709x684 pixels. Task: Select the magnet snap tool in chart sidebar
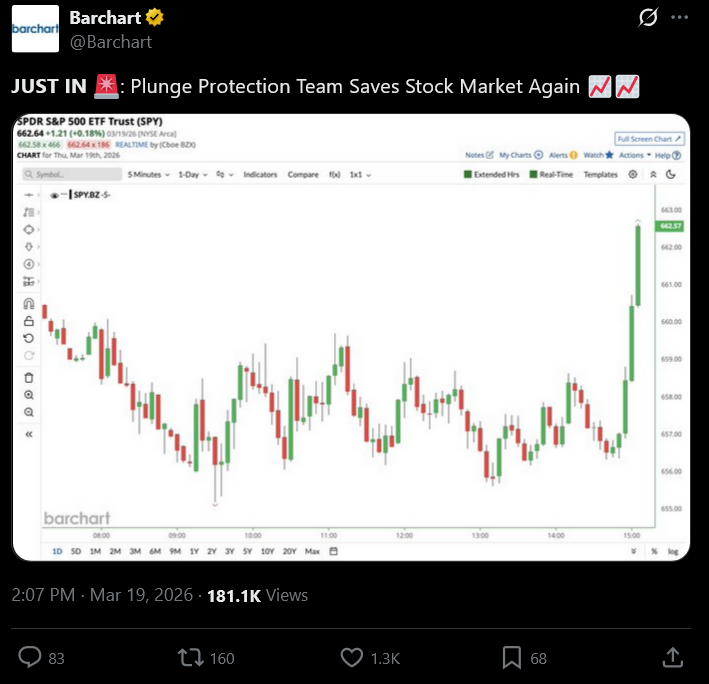28,304
